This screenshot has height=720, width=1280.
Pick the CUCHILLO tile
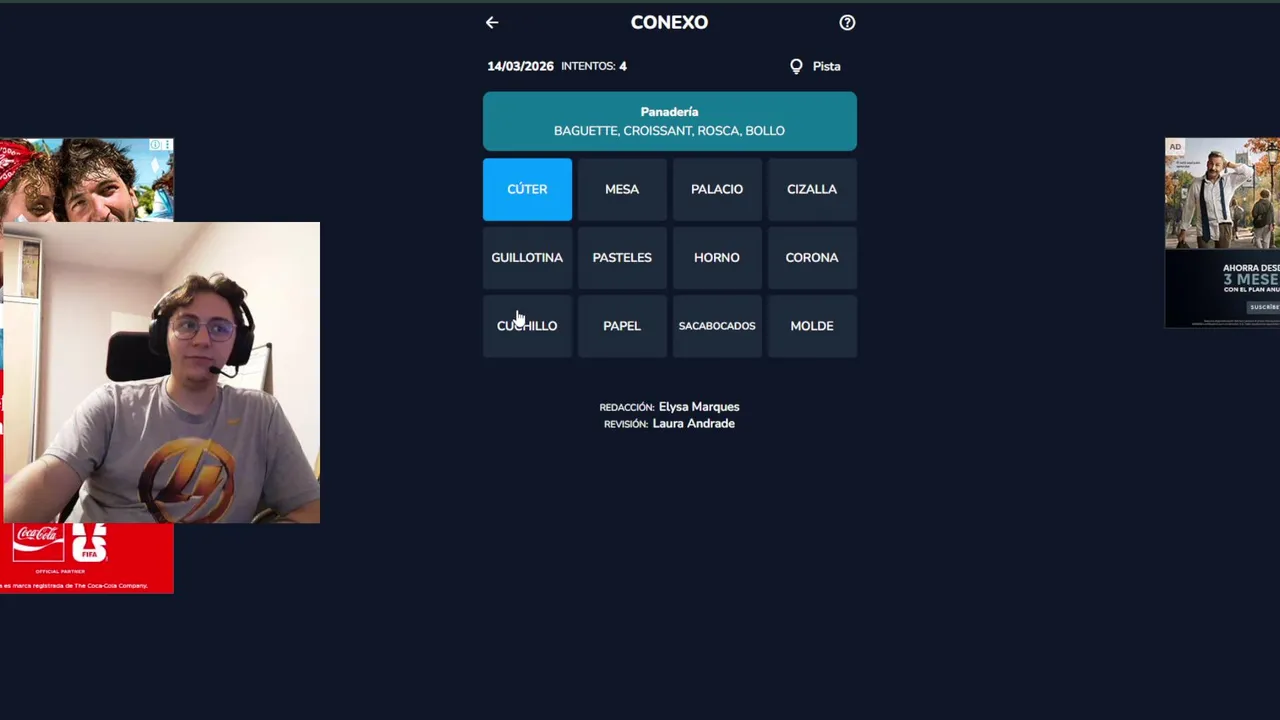tap(527, 325)
